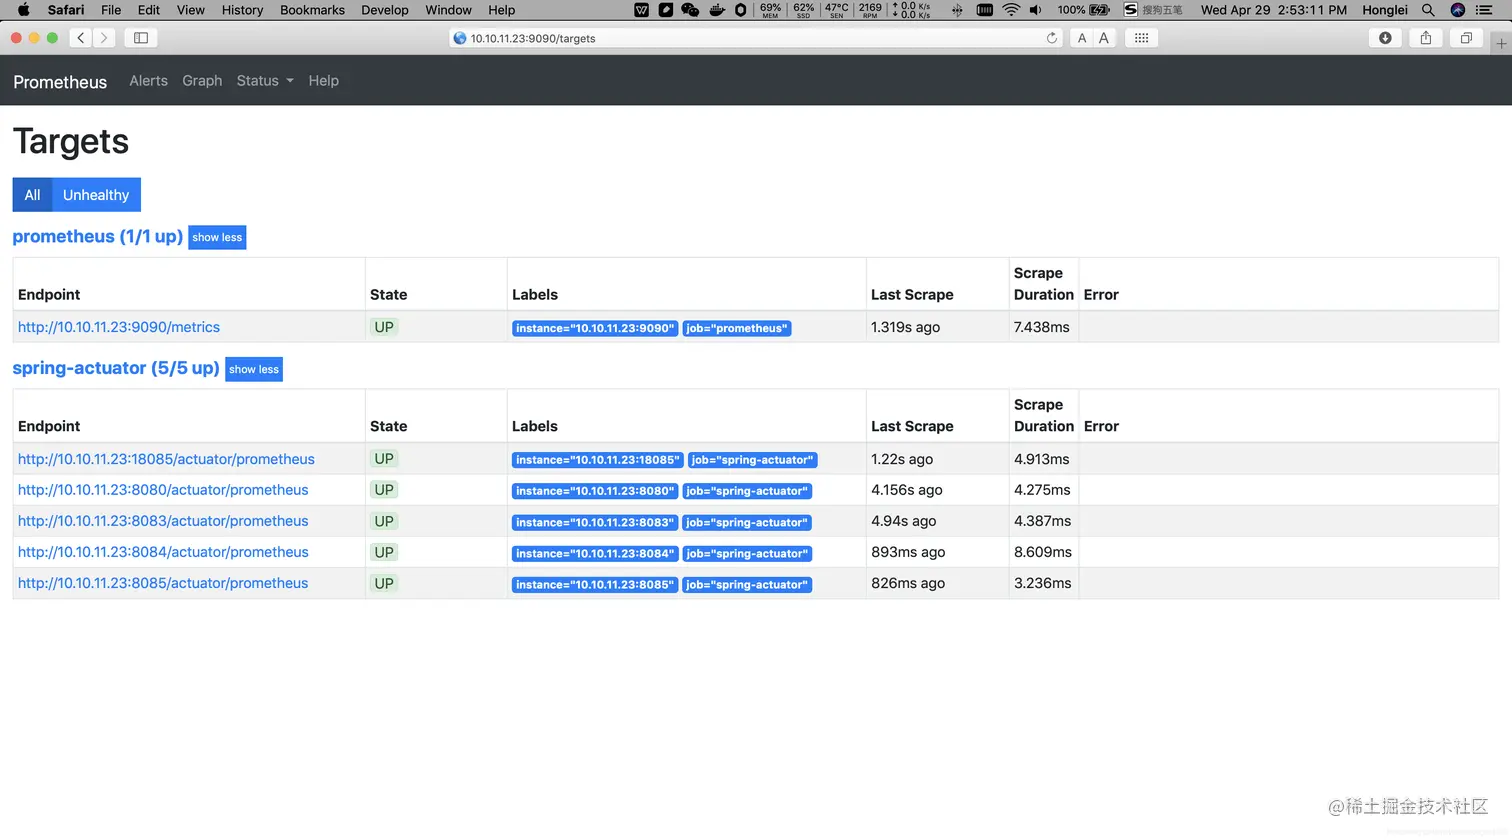Click the instance="10.10.11.23:8084" label
This screenshot has height=840, width=1512.
coord(595,553)
